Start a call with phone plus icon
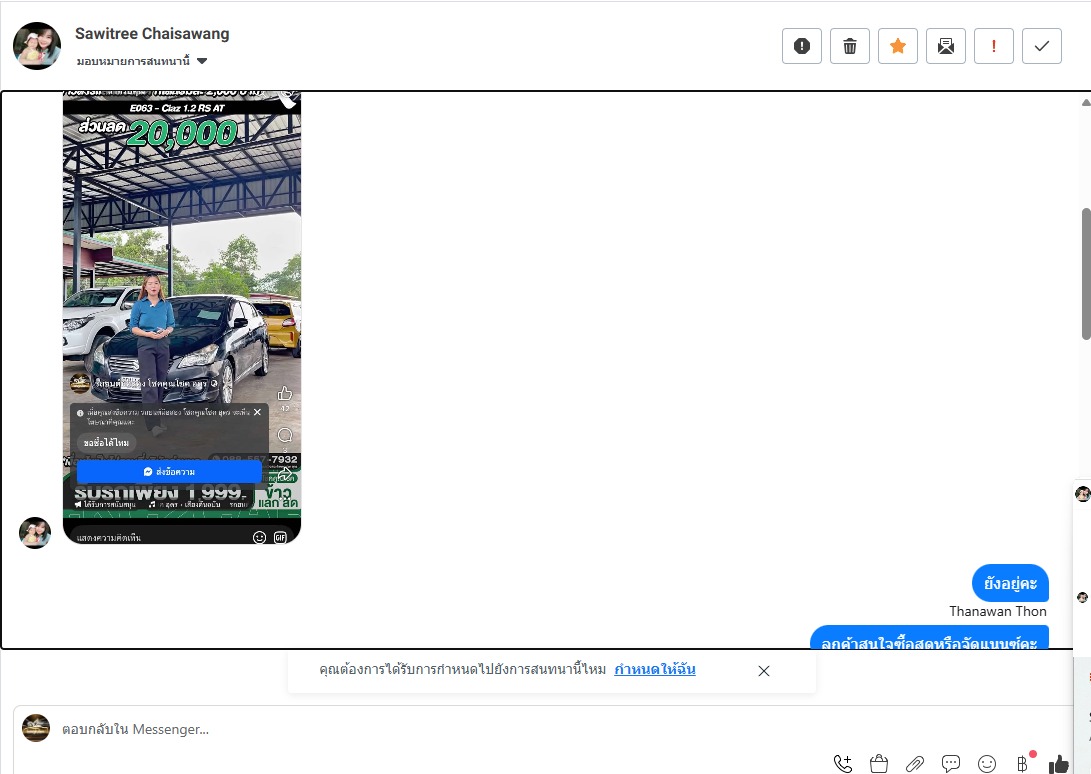 (843, 764)
